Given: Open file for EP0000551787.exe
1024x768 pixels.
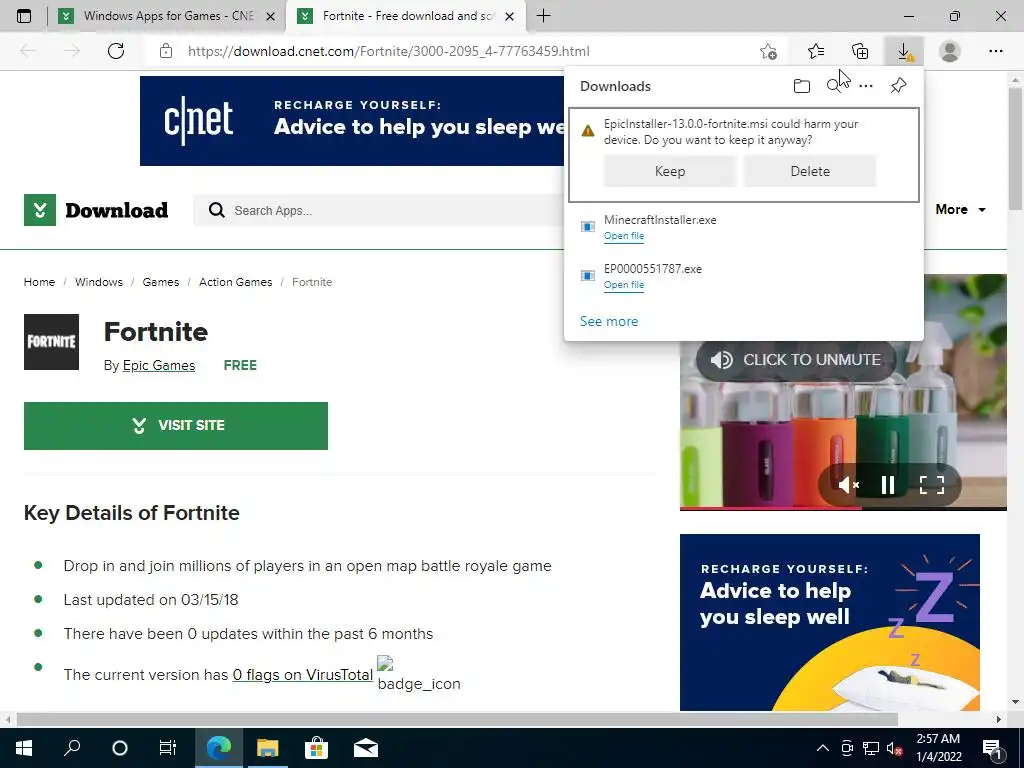Looking at the screenshot, I should coord(624,285).
